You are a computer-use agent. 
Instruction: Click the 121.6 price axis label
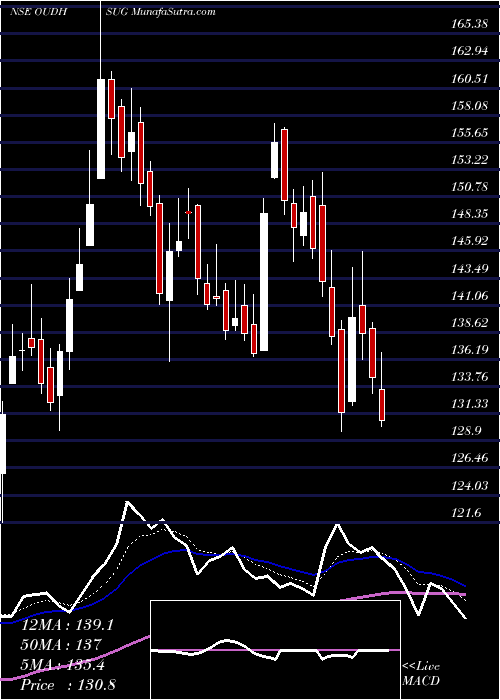pos(465,513)
